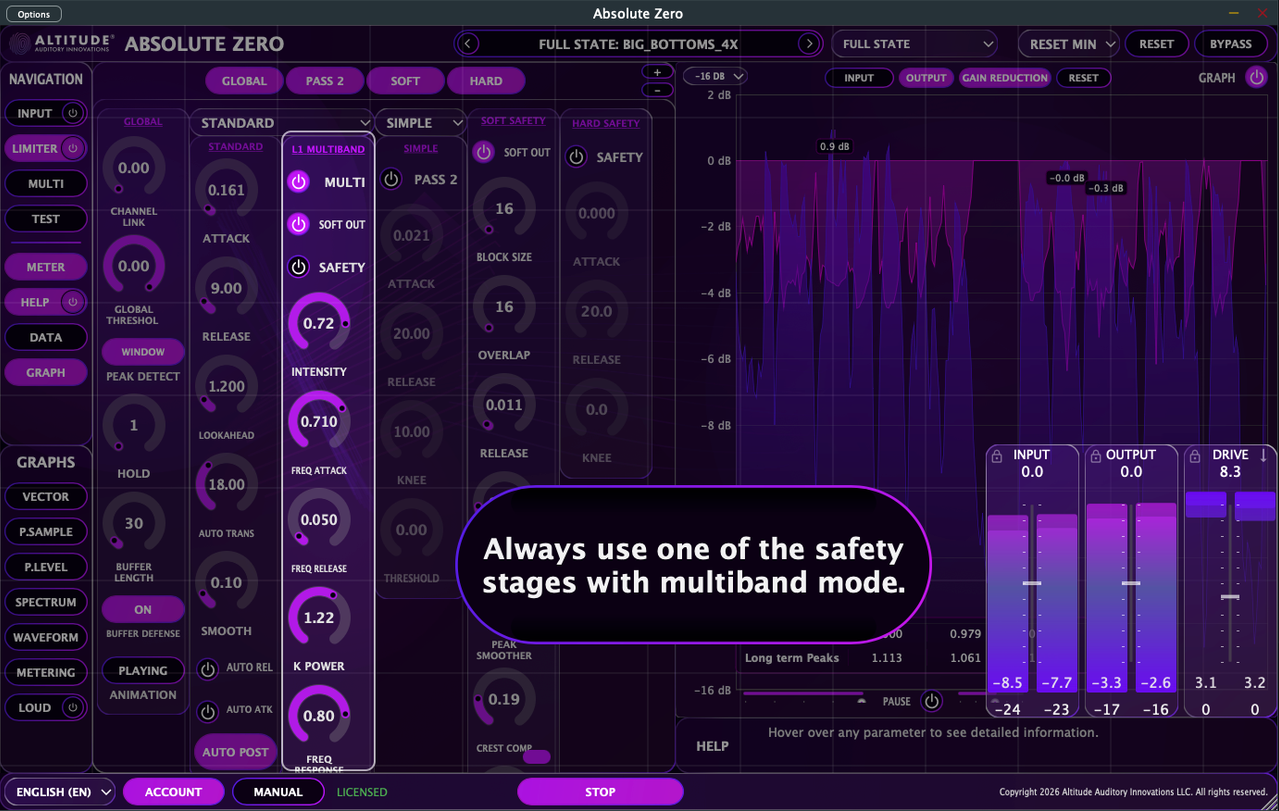
Task: Open the ENGLISH (EN) language dropdown
Action: tap(60, 792)
